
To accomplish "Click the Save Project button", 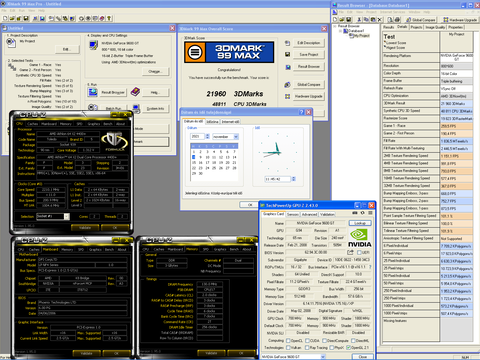I will pyautogui.click(x=309, y=54).
